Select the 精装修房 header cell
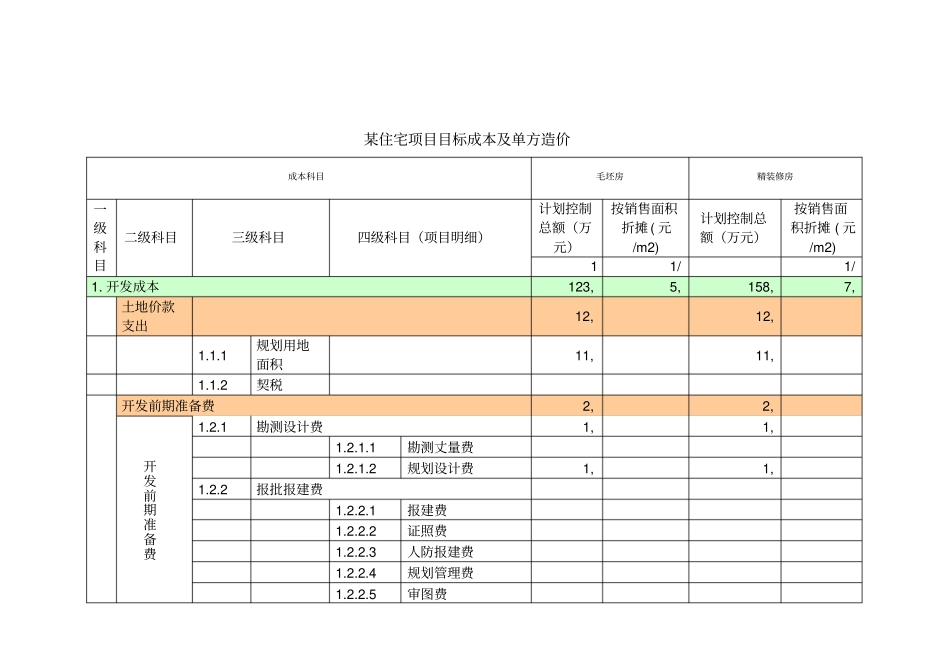 (775, 178)
